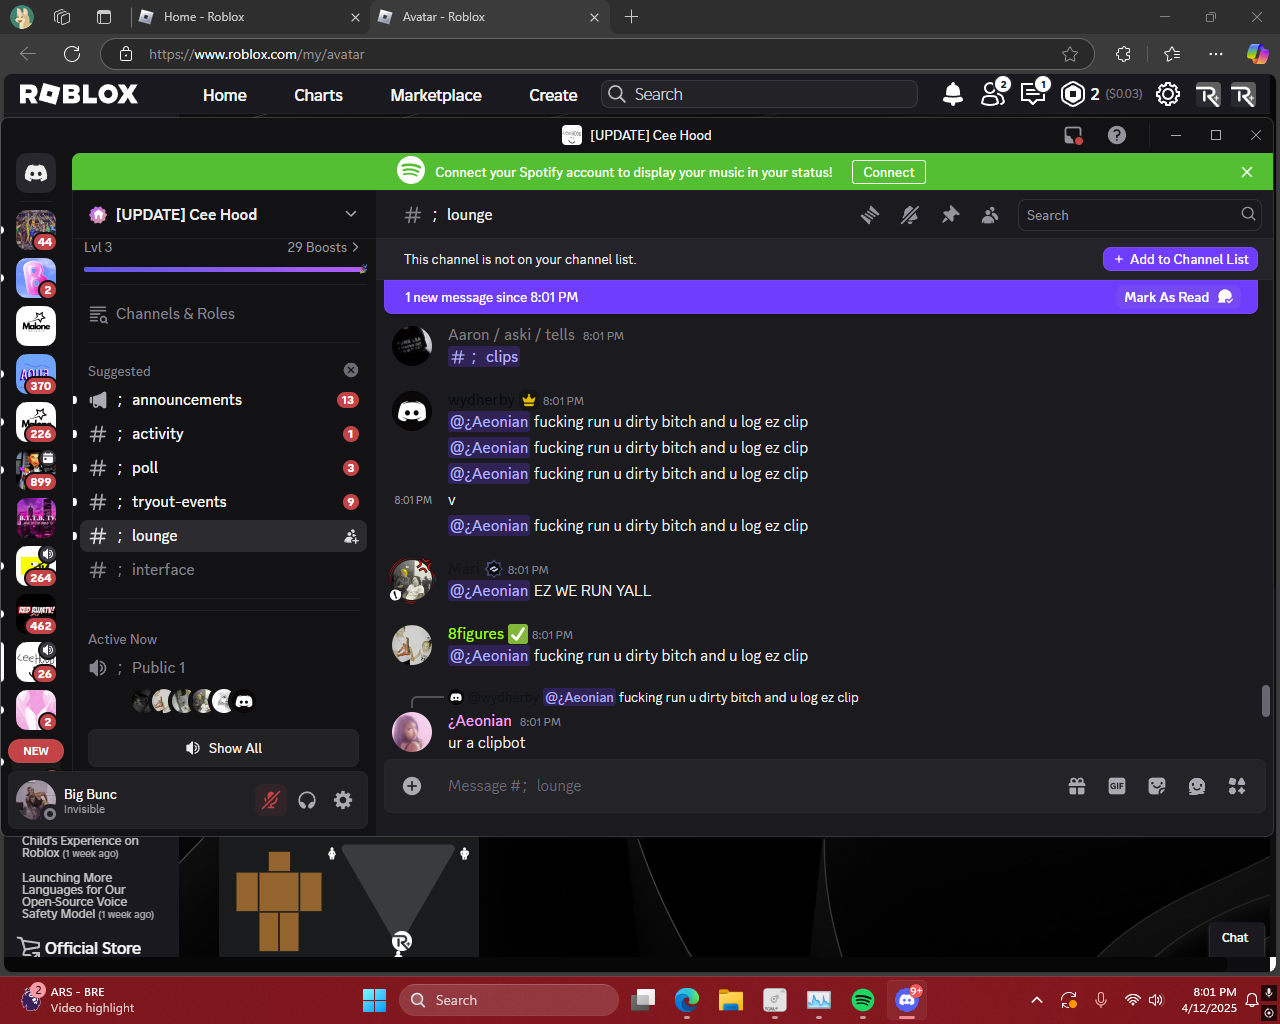
Task: Open the Apps launcher icon in message box
Action: [1237, 786]
